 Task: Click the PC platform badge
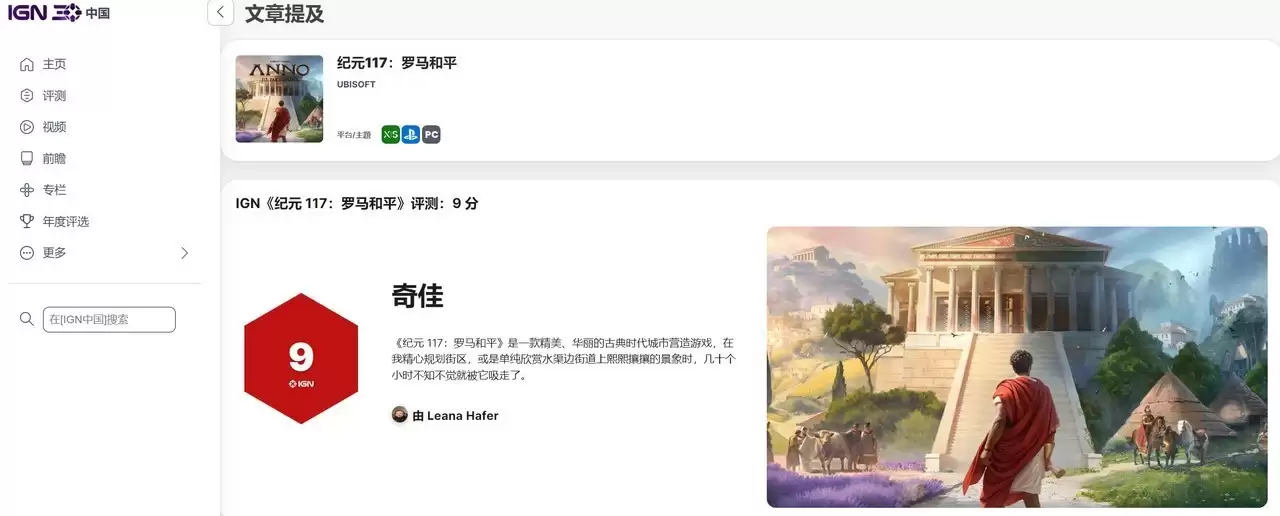(431, 134)
